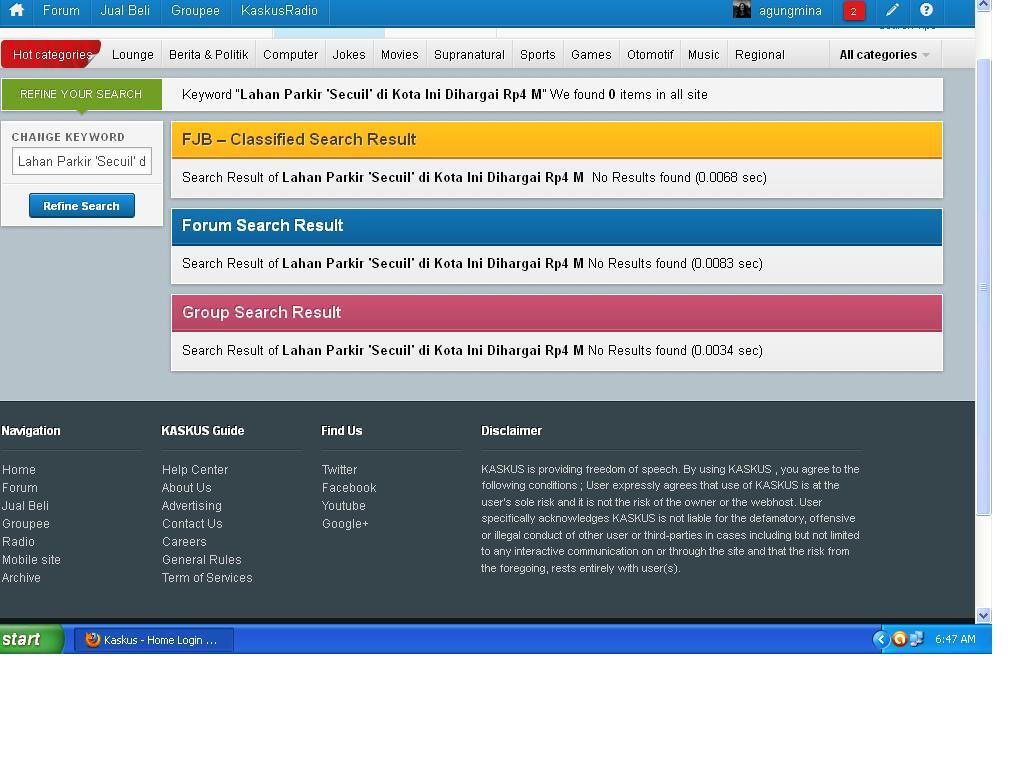
Task: Open the Games category
Action: coord(591,55)
